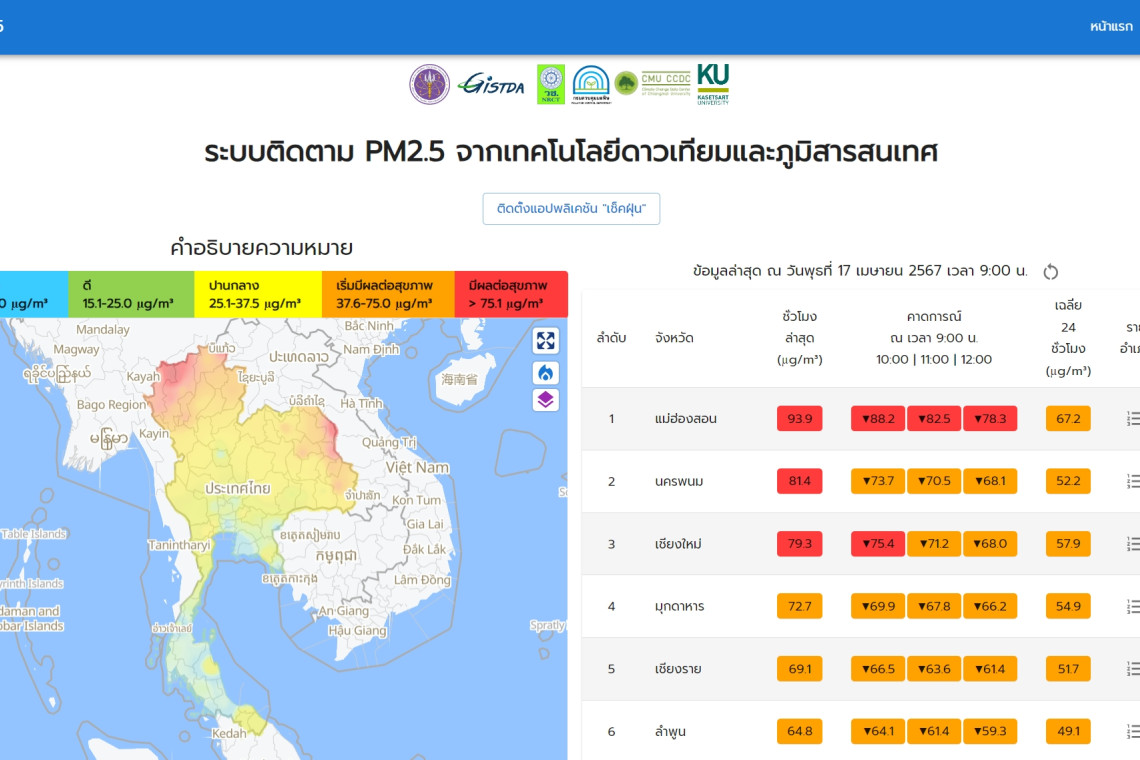The width and height of the screenshot is (1140, 760).
Task: Click the จังหวัด column header
Action: pyautogui.click(x=674, y=338)
